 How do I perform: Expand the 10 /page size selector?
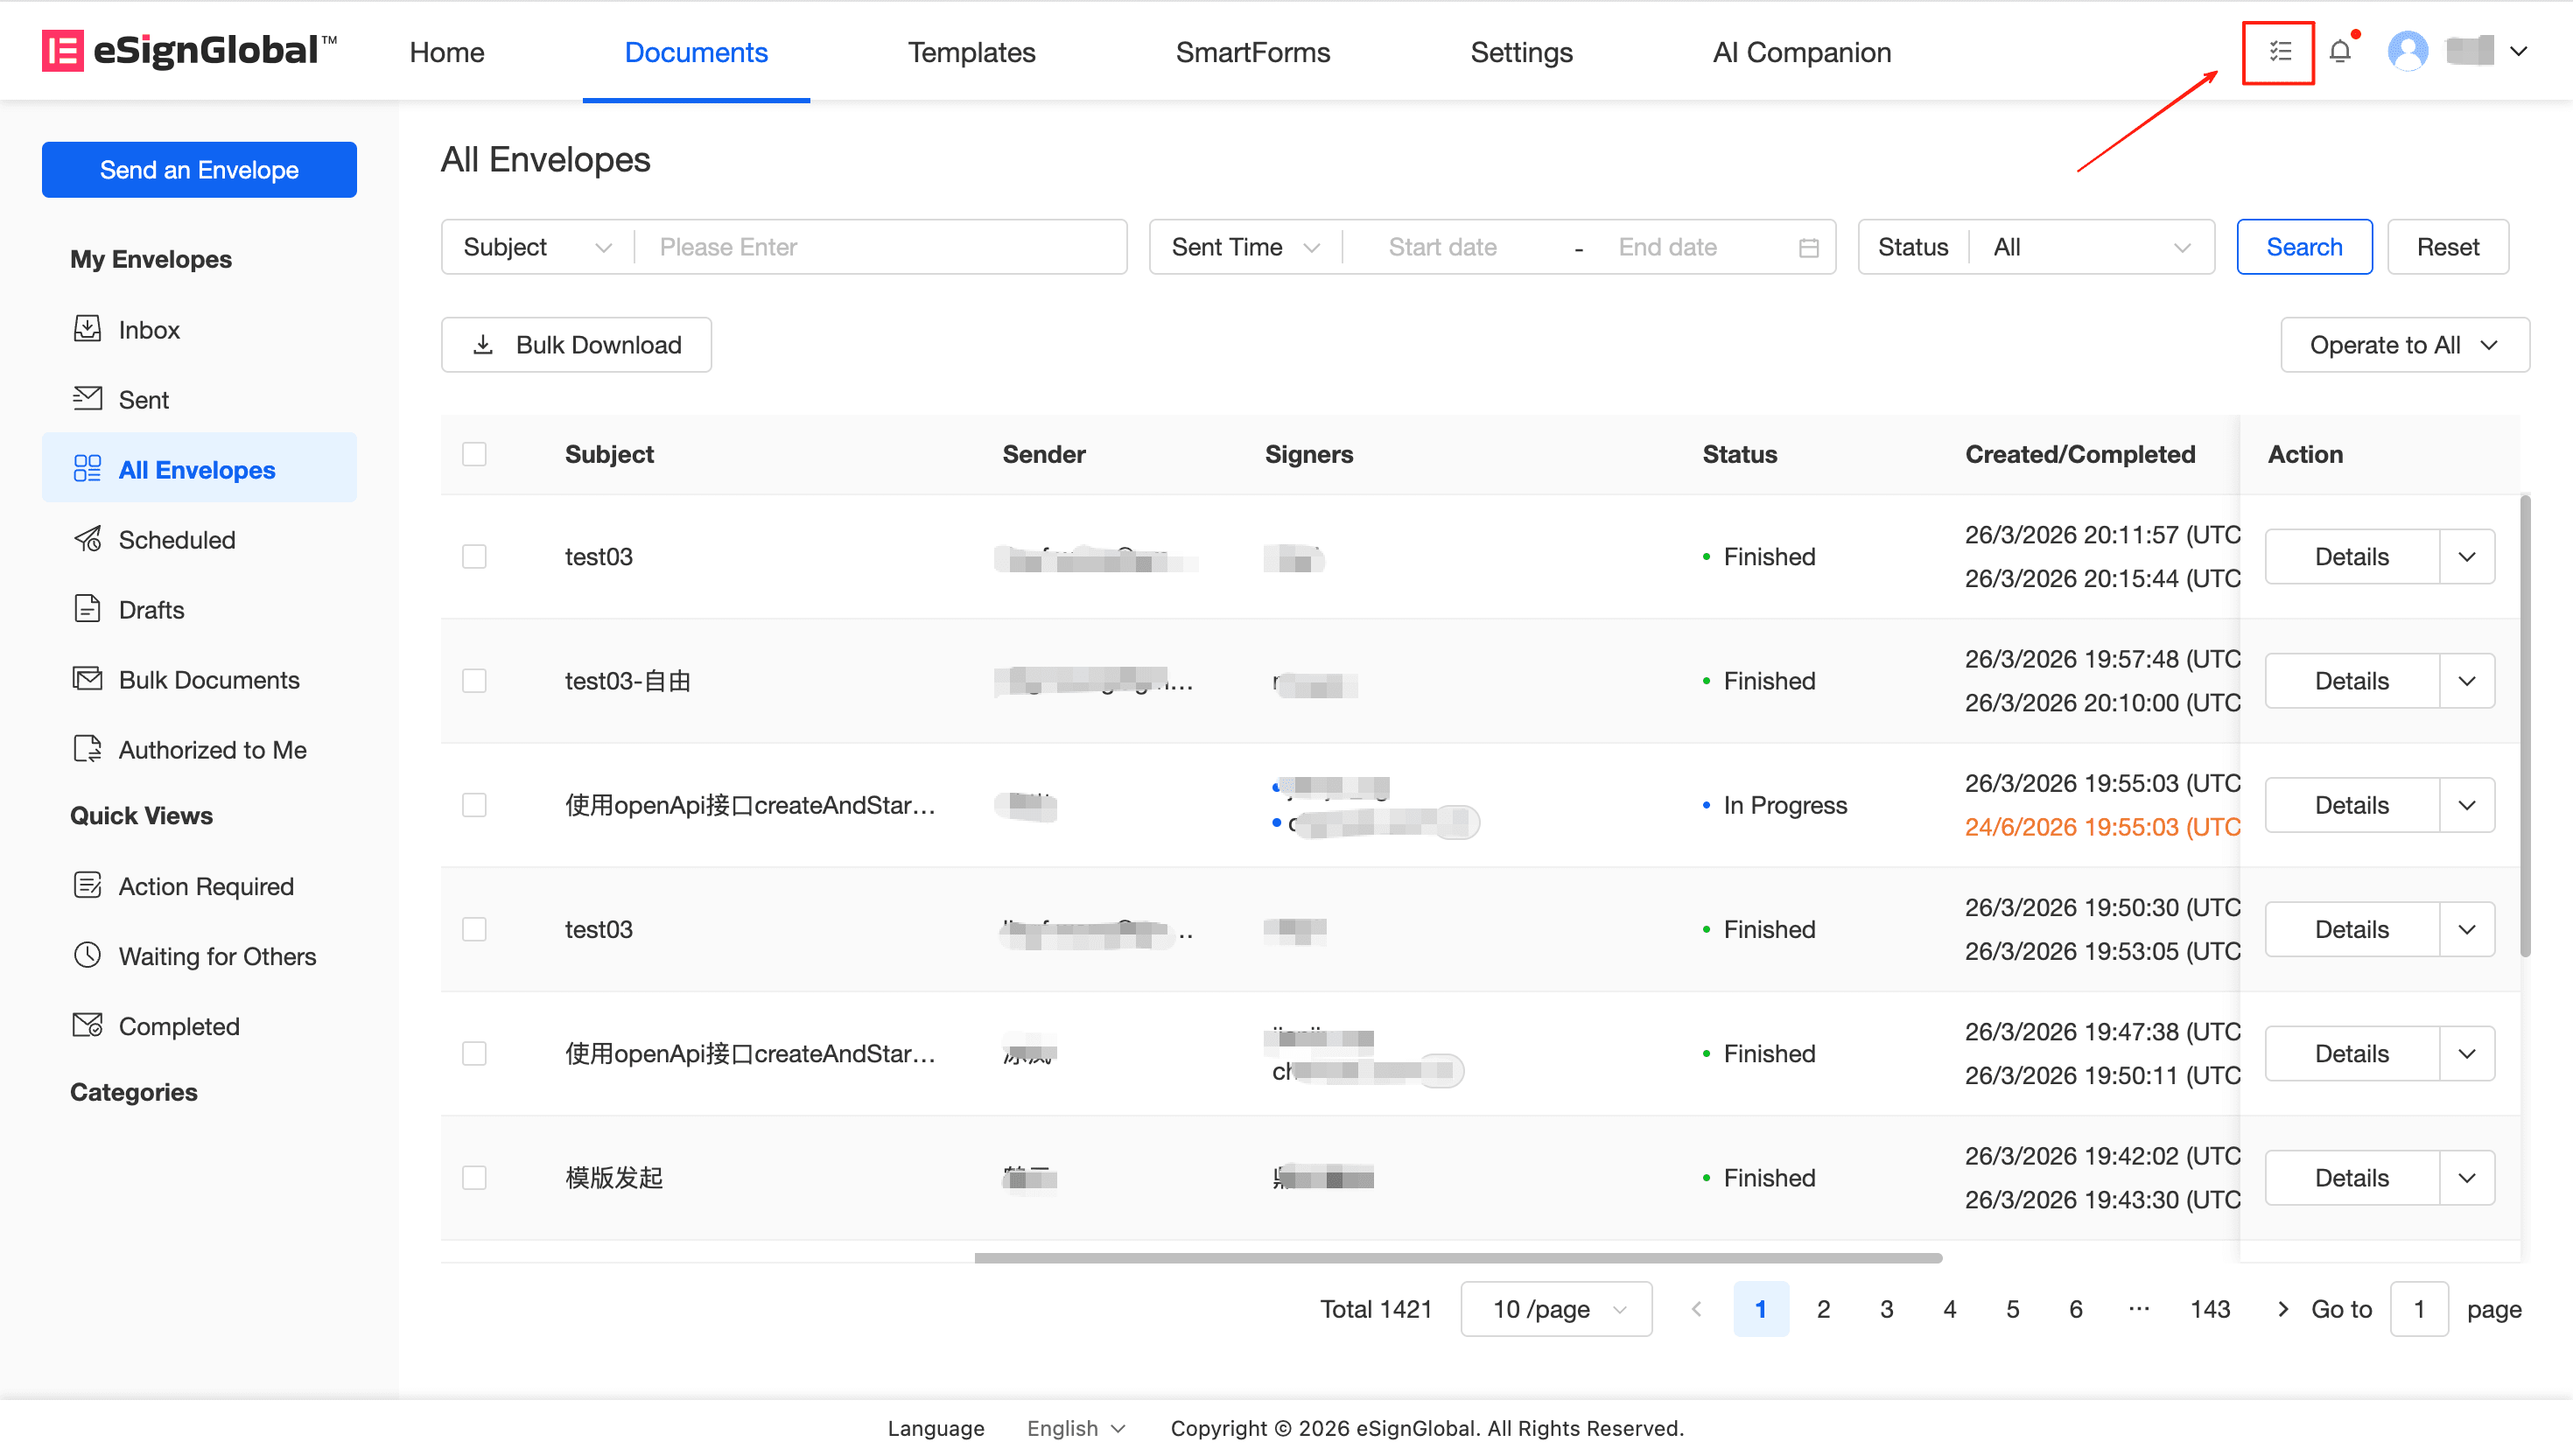1556,1309
